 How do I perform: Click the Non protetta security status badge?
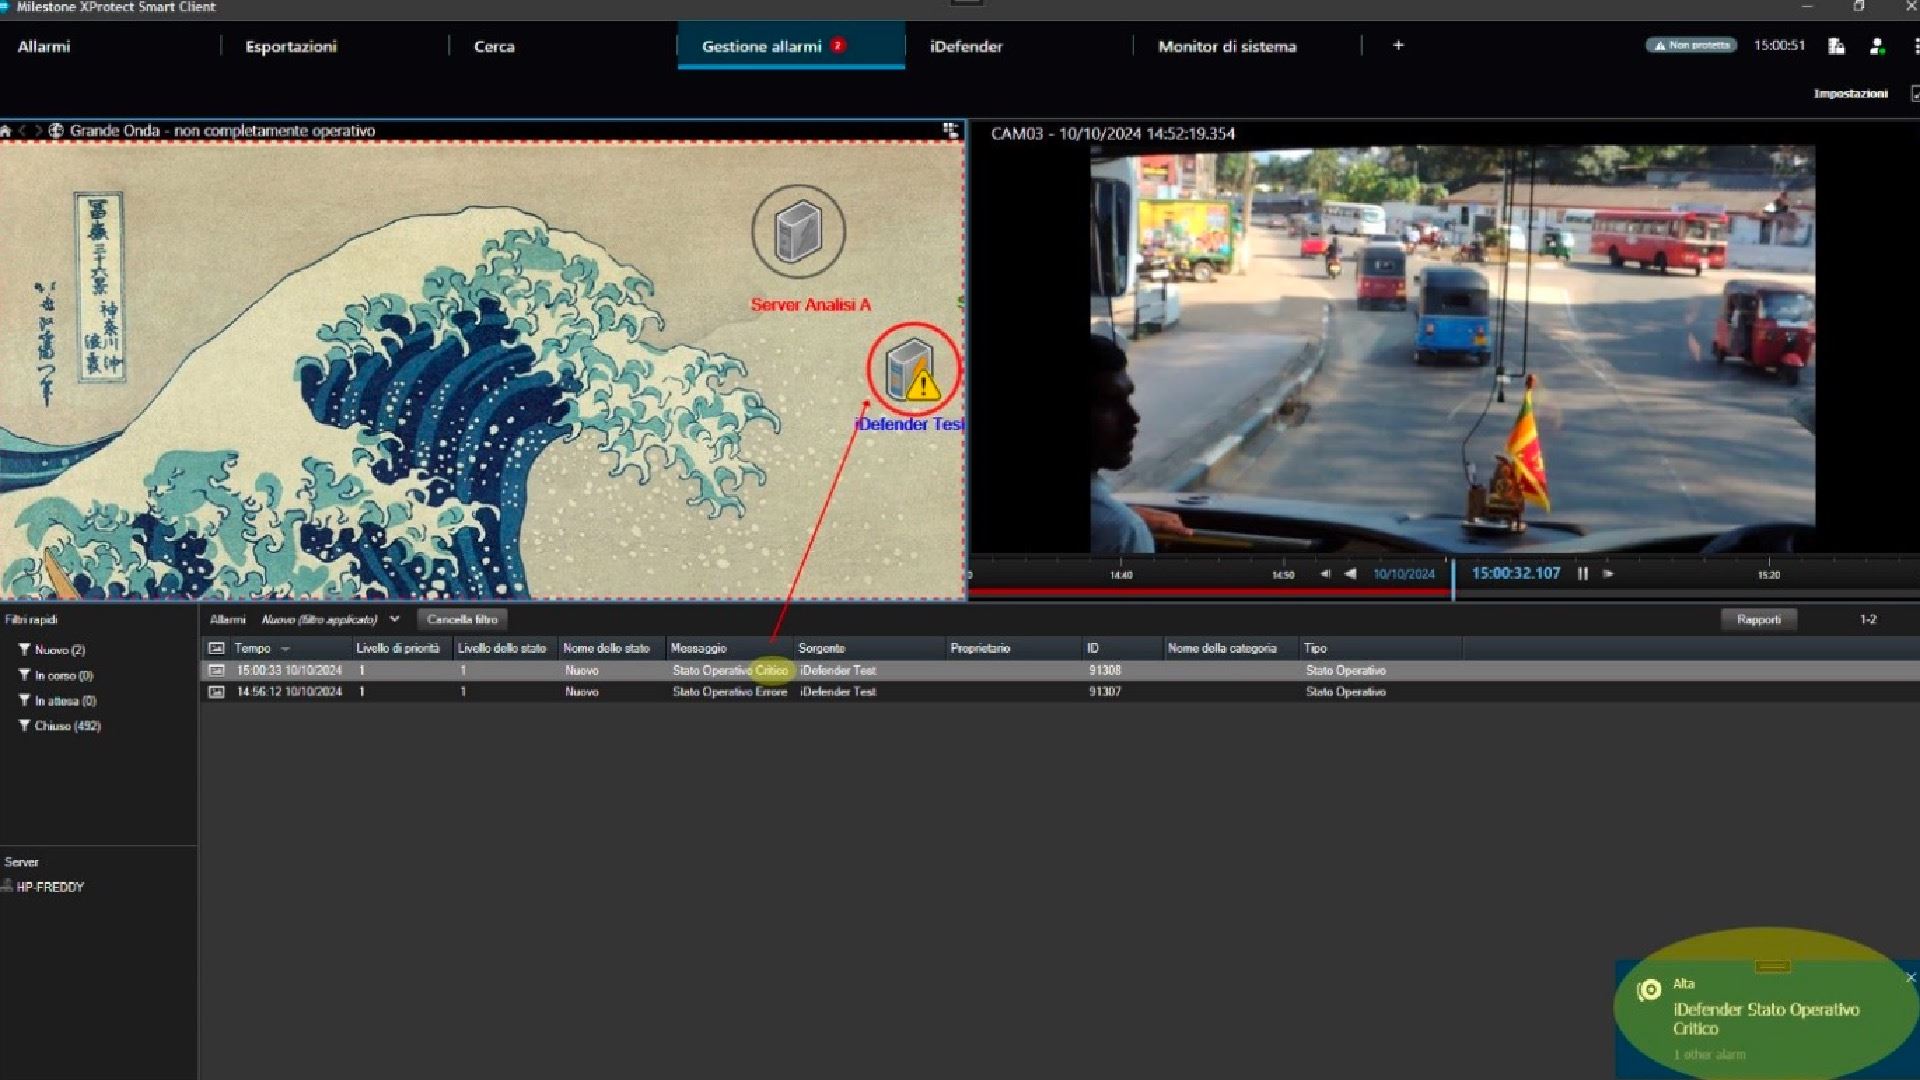pyautogui.click(x=1691, y=45)
